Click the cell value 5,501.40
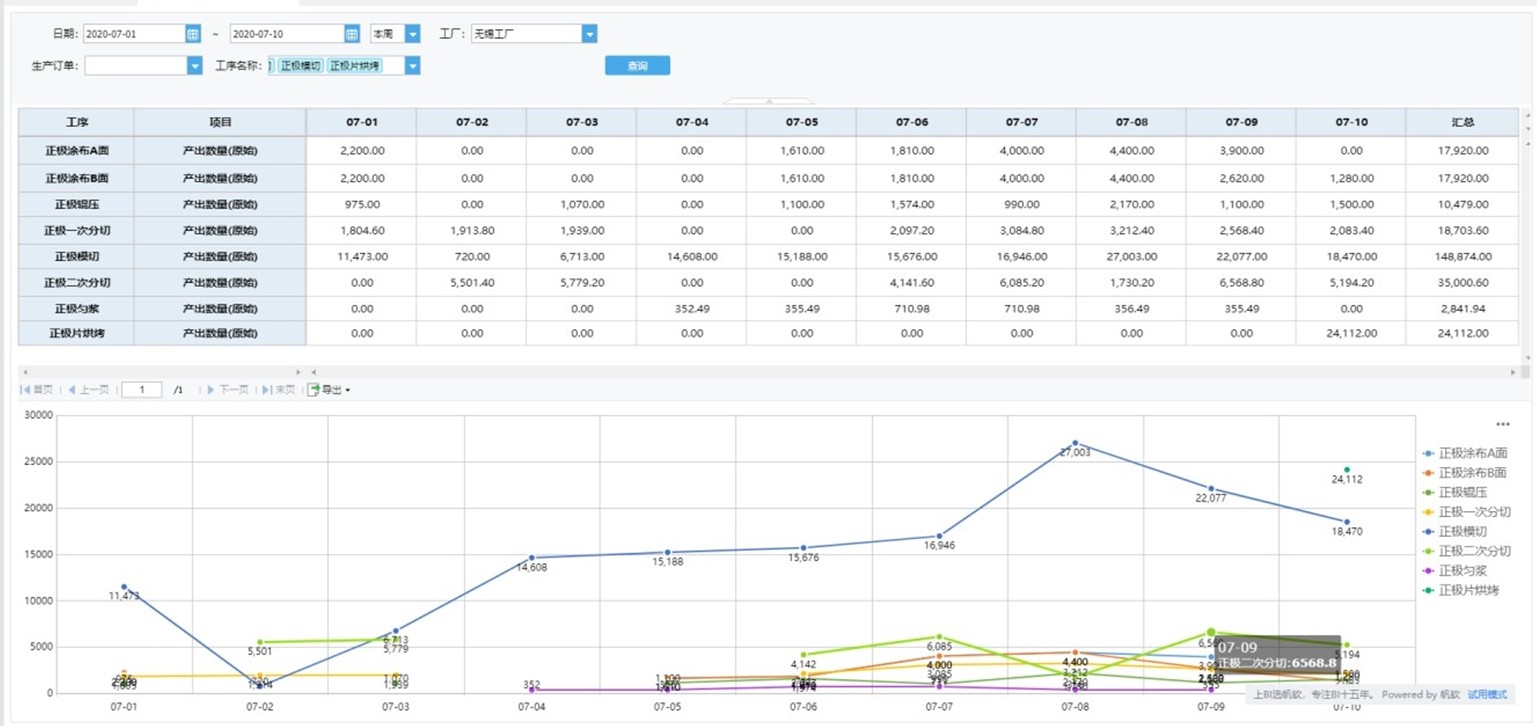 click(x=471, y=282)
